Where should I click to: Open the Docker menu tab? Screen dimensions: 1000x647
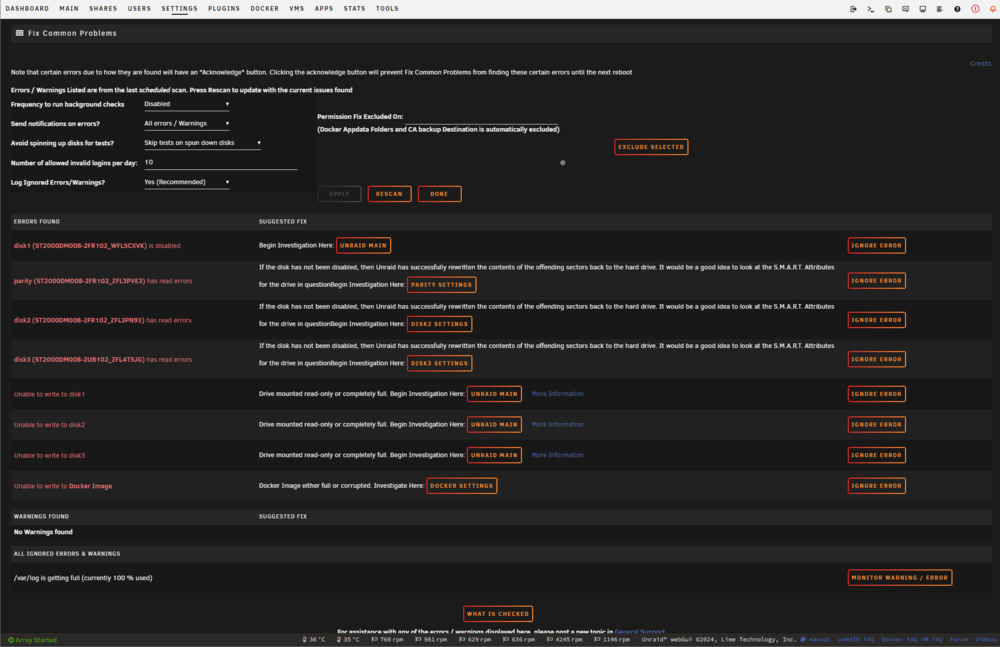[265, 9]
